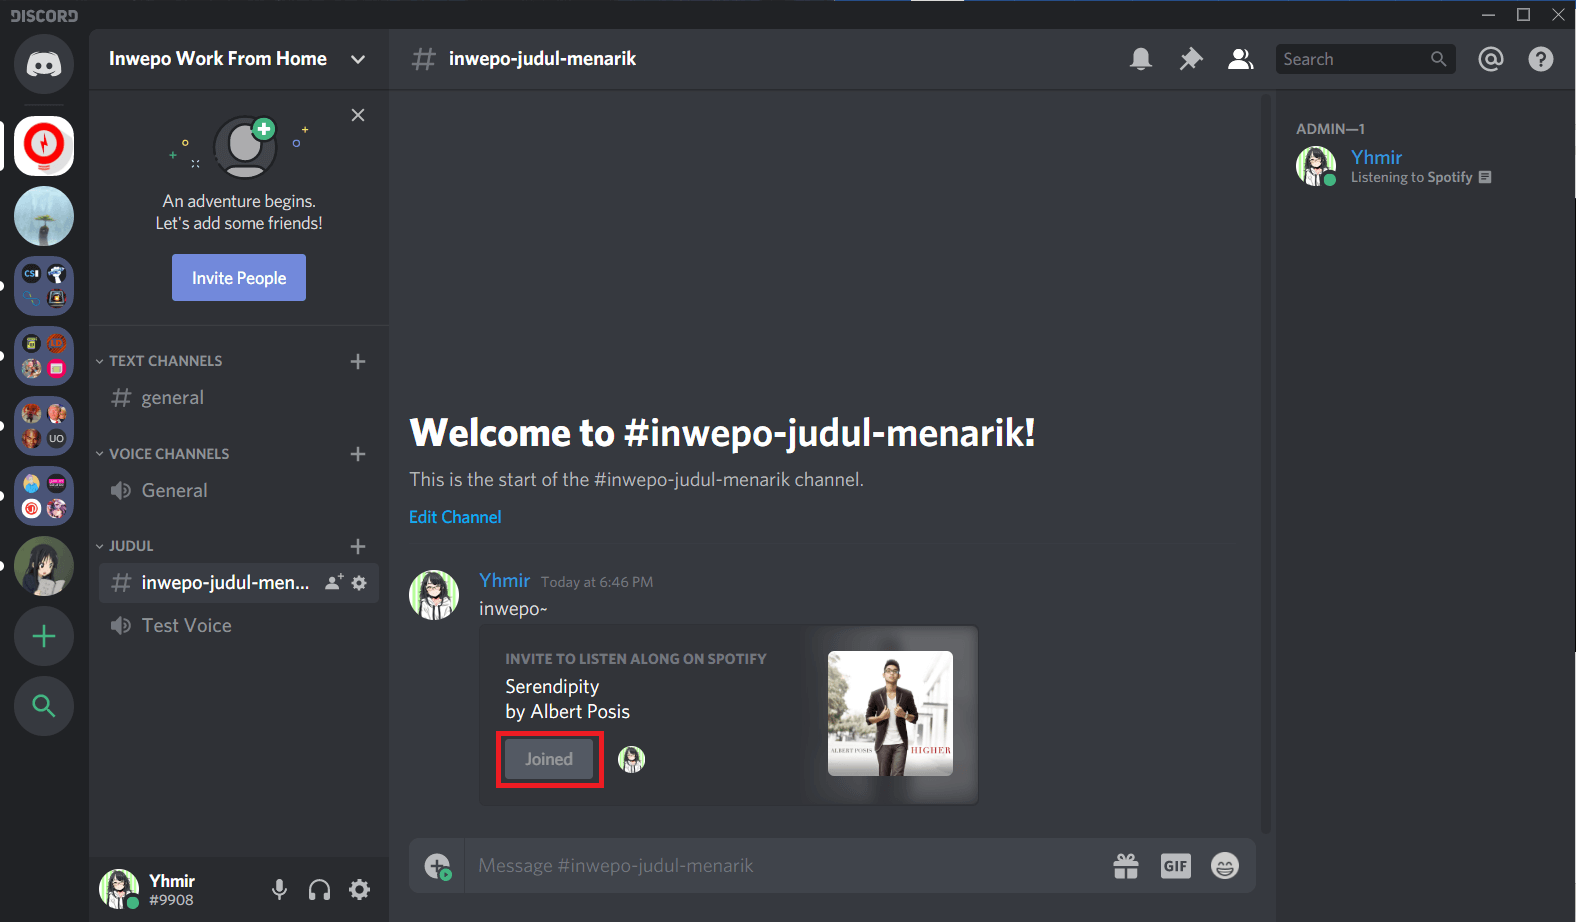Click the by Albert Posis artist line
This screenshot has width=1576, height=922.
[x=568, y=712]
